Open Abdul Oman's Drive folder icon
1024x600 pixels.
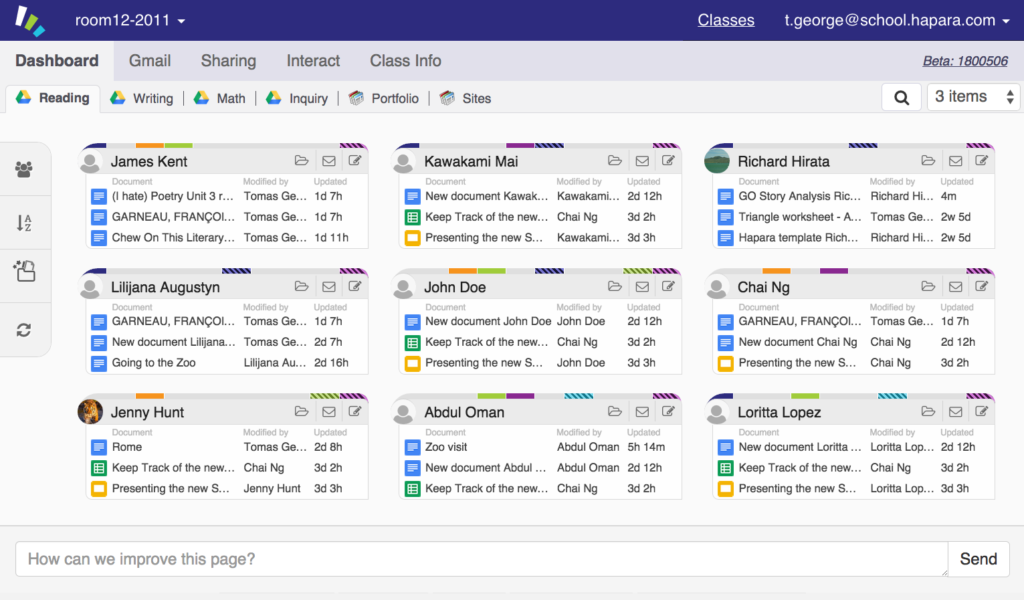click(x=615, y=411)
